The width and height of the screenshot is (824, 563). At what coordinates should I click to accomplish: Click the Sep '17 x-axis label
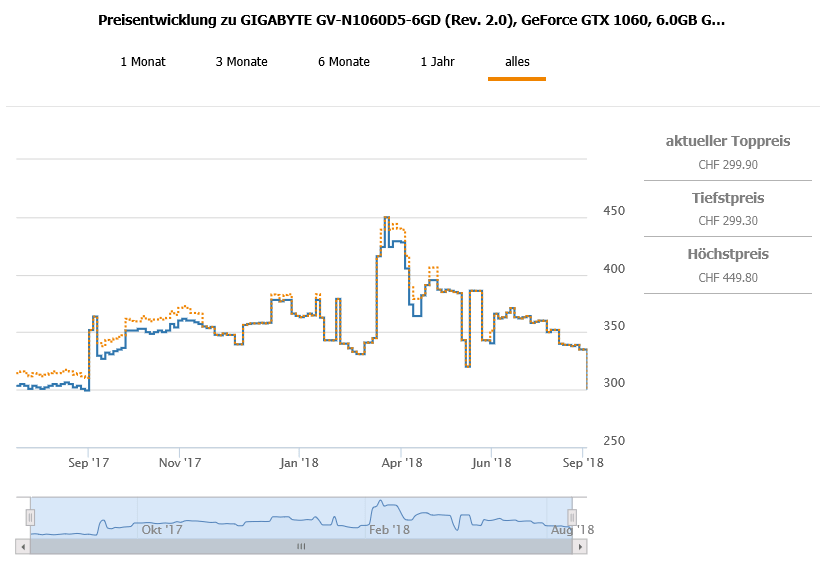[88, 463]
